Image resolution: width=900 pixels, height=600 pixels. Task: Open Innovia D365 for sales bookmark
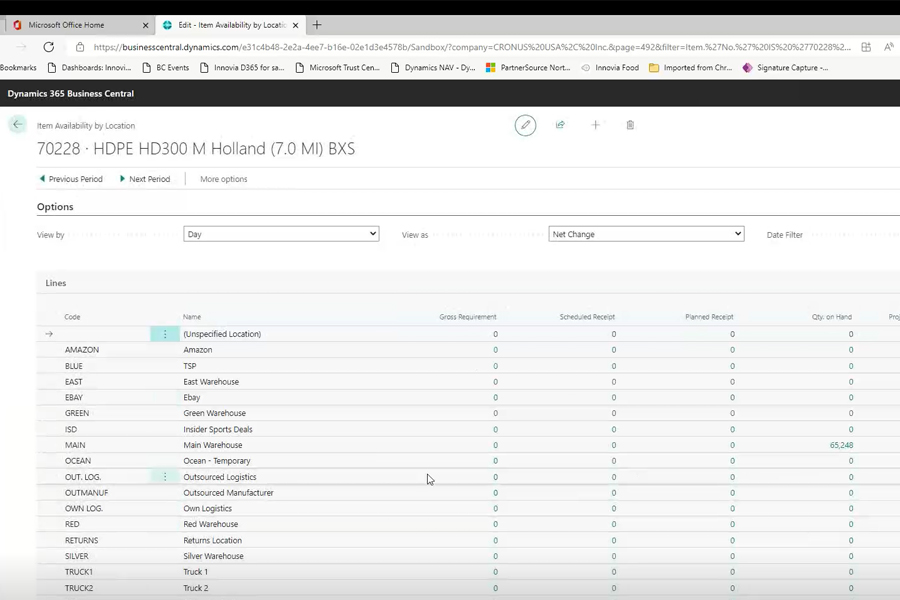click(242, 68)
